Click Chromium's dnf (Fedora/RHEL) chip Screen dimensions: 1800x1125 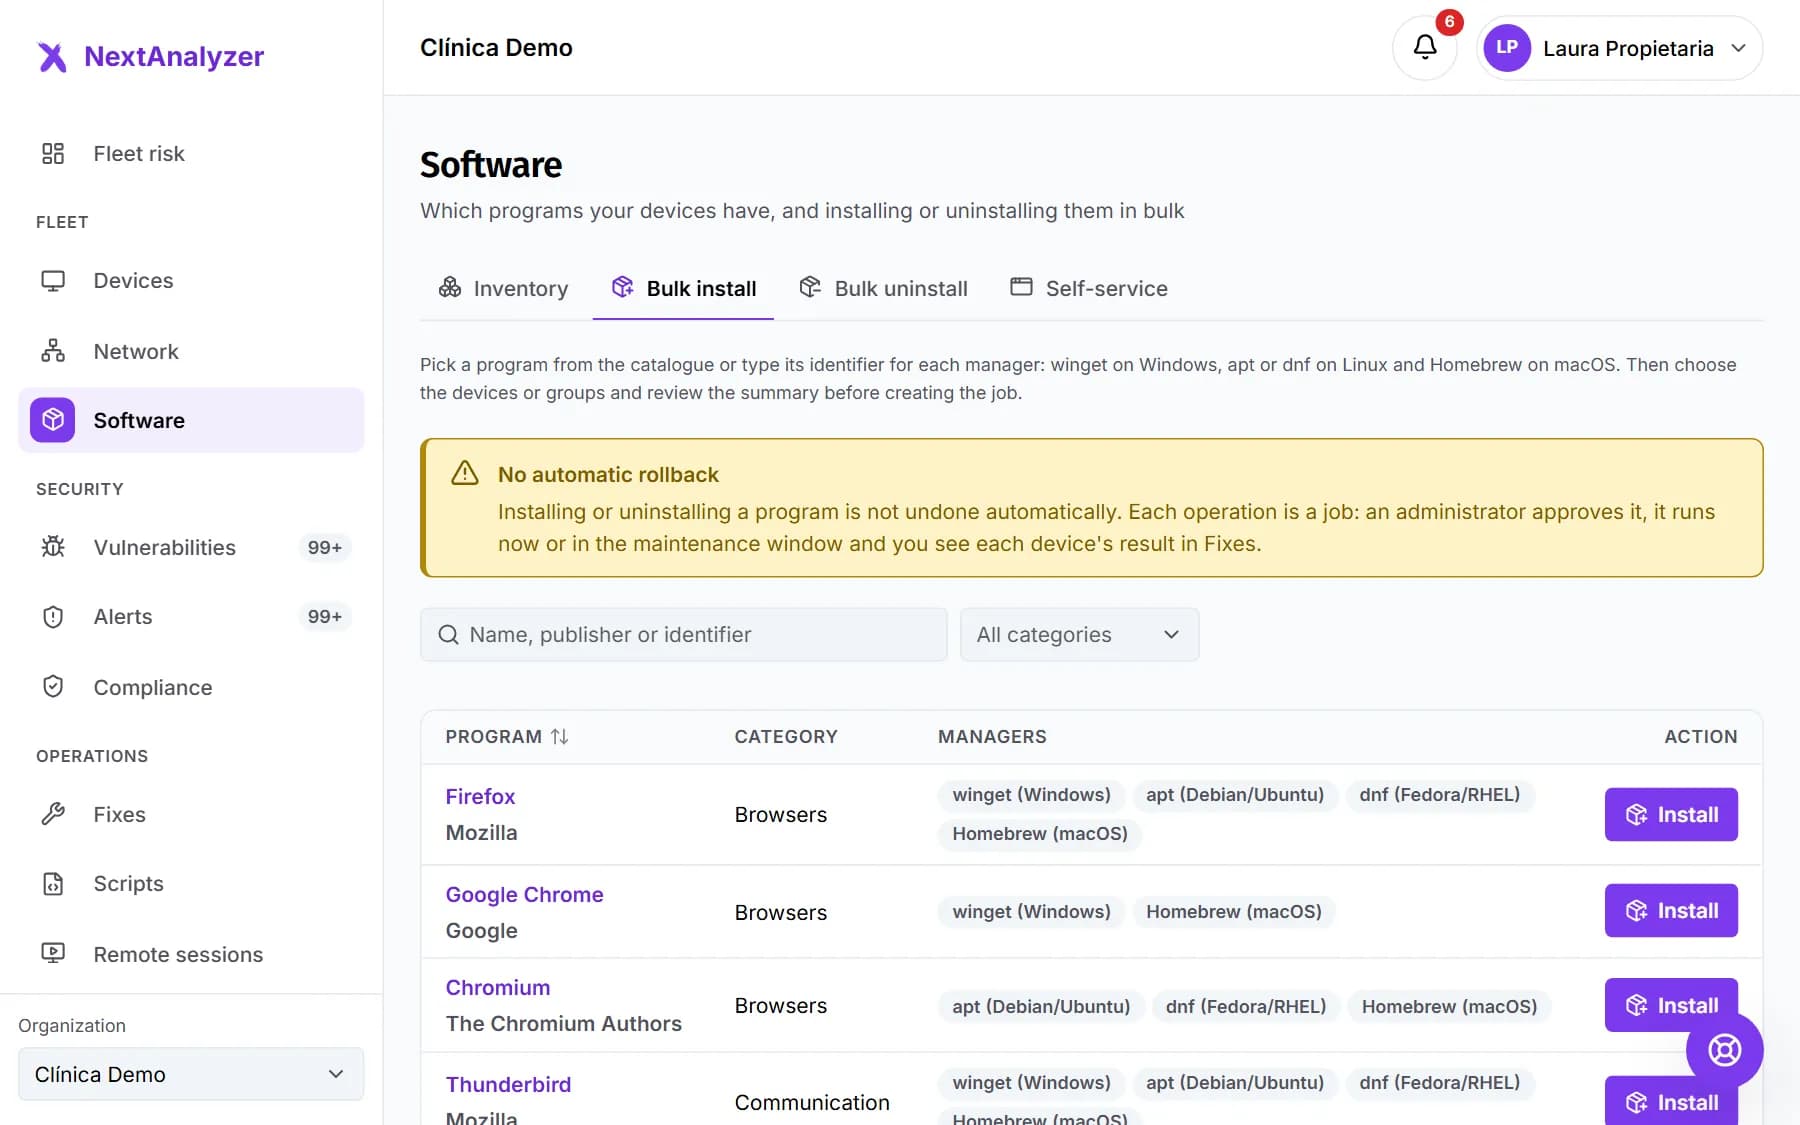(x=1246, y=1006)
